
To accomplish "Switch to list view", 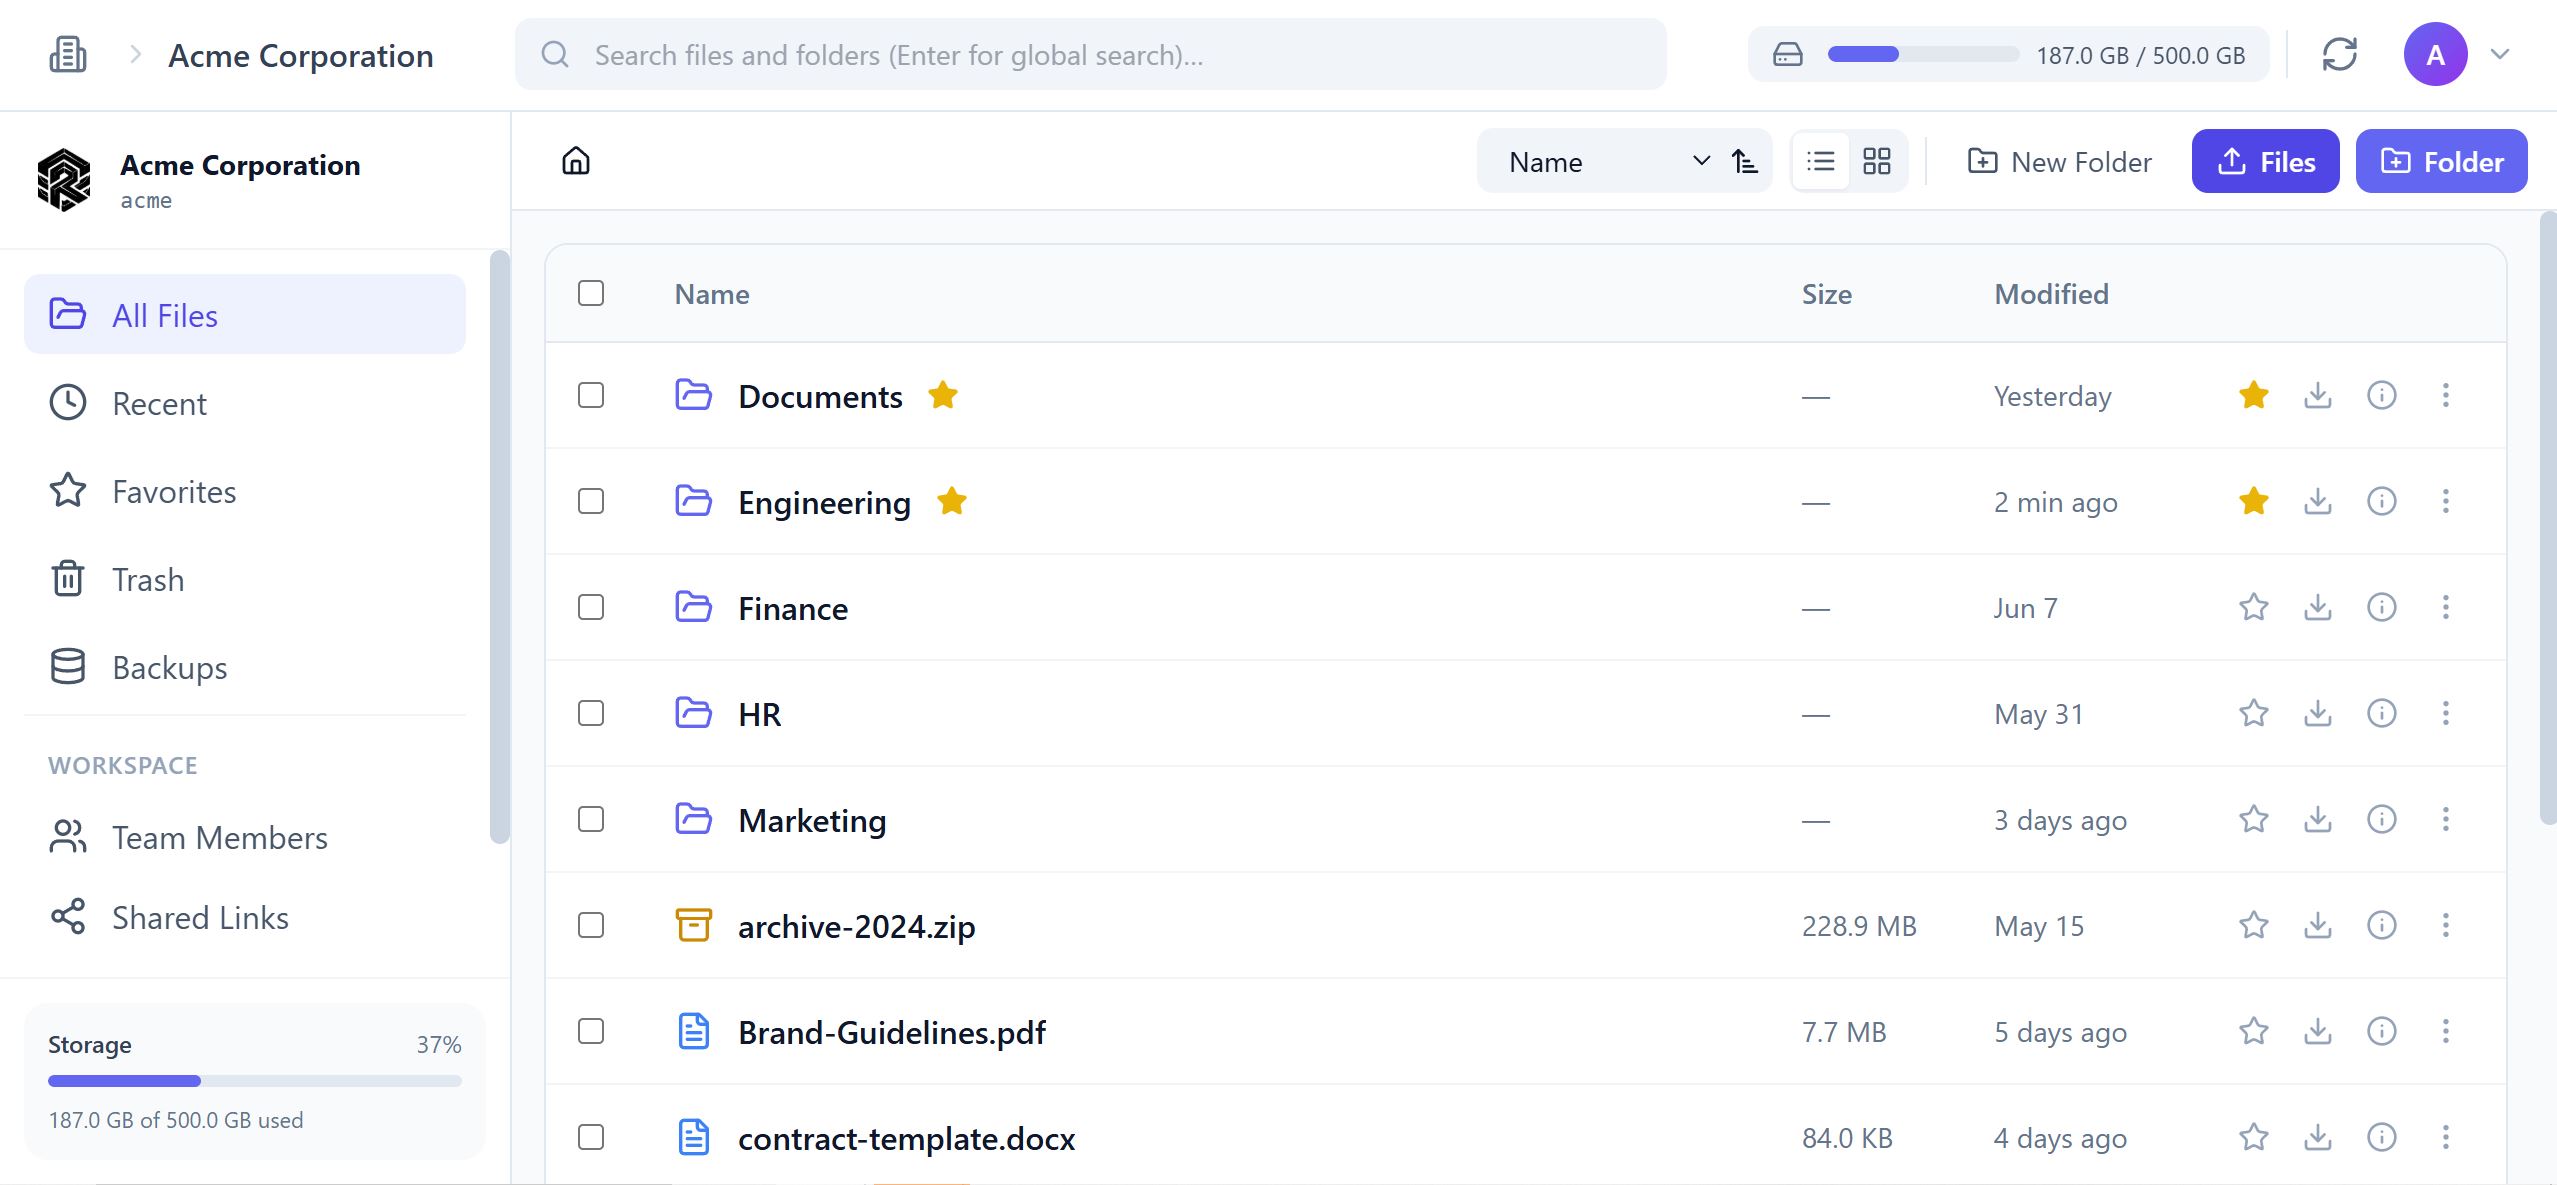I will tap(1821, 161).
